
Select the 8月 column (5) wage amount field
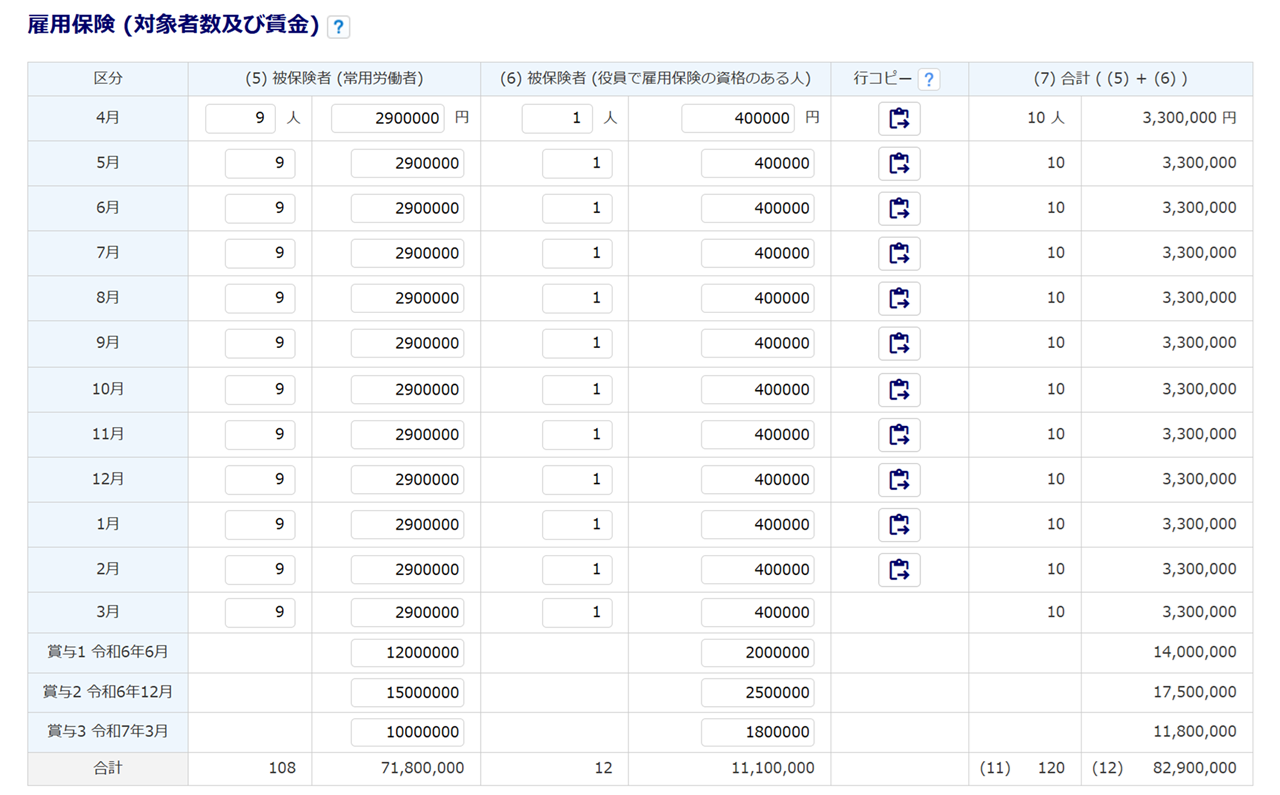click(x=407, y=298)
